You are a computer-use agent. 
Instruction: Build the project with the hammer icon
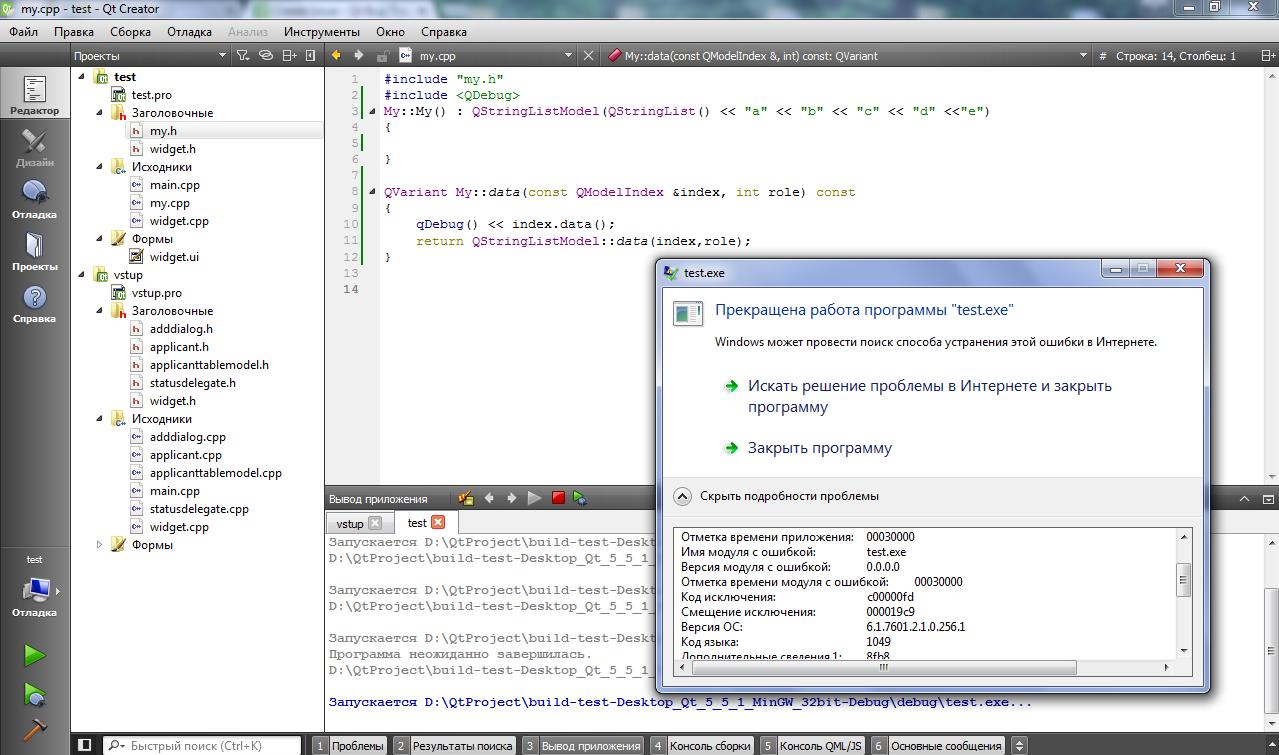pos(35,730)
